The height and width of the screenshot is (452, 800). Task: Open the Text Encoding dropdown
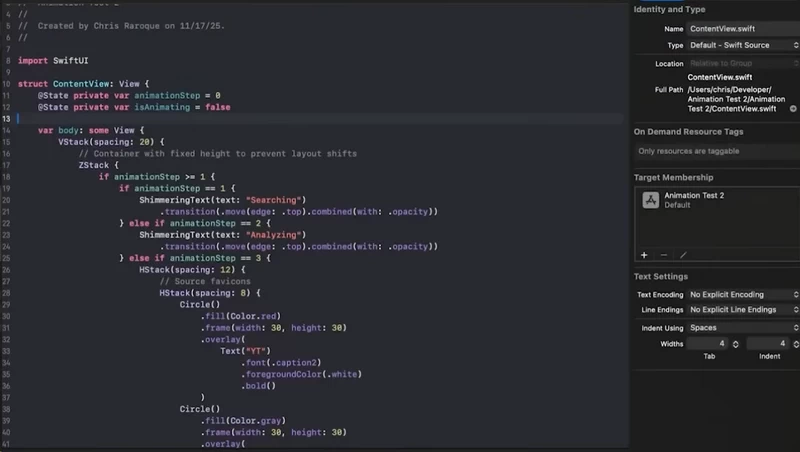pos(743,294)
